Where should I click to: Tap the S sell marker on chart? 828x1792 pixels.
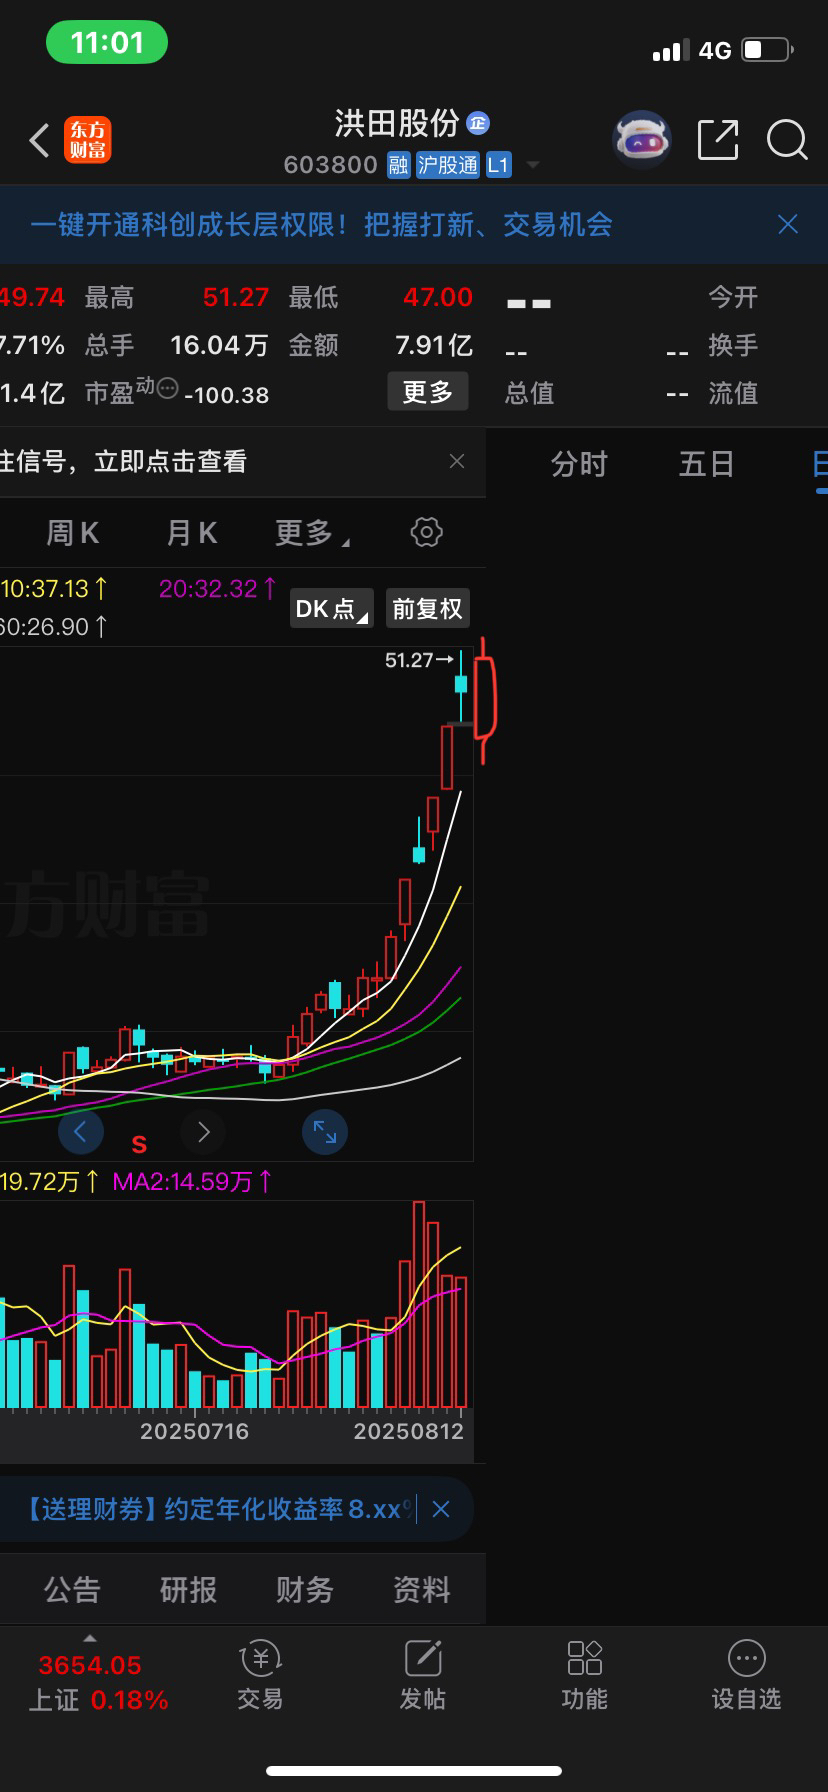tap(140, 1144)
